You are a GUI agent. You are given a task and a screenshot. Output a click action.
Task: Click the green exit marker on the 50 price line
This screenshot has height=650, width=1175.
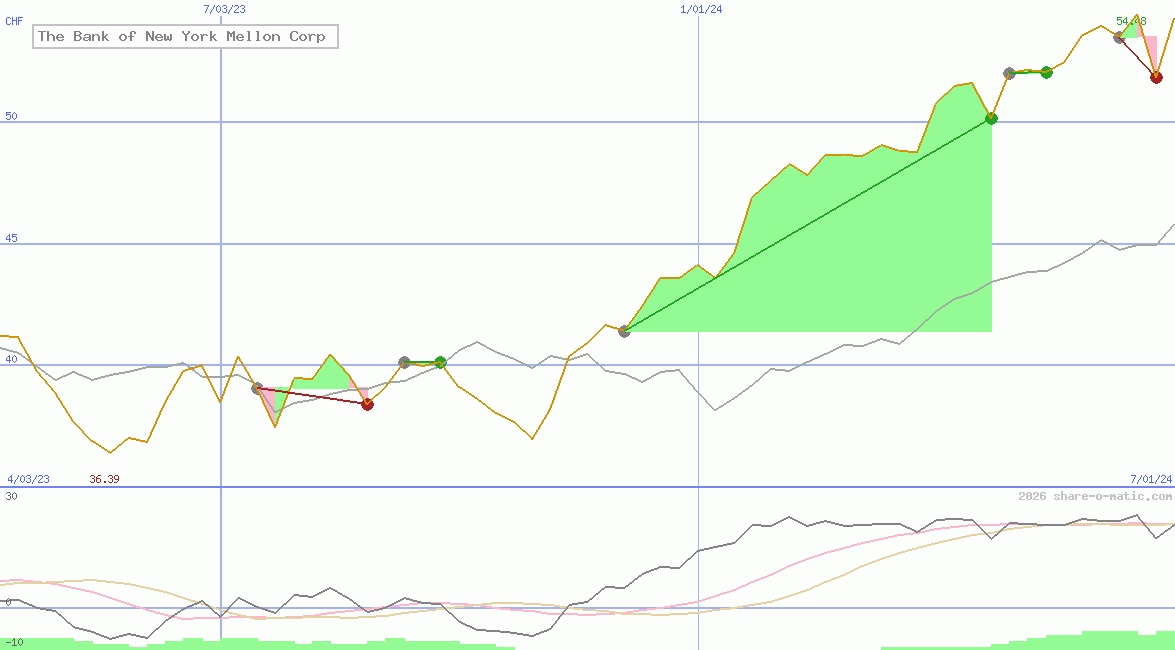click(991, 118)
